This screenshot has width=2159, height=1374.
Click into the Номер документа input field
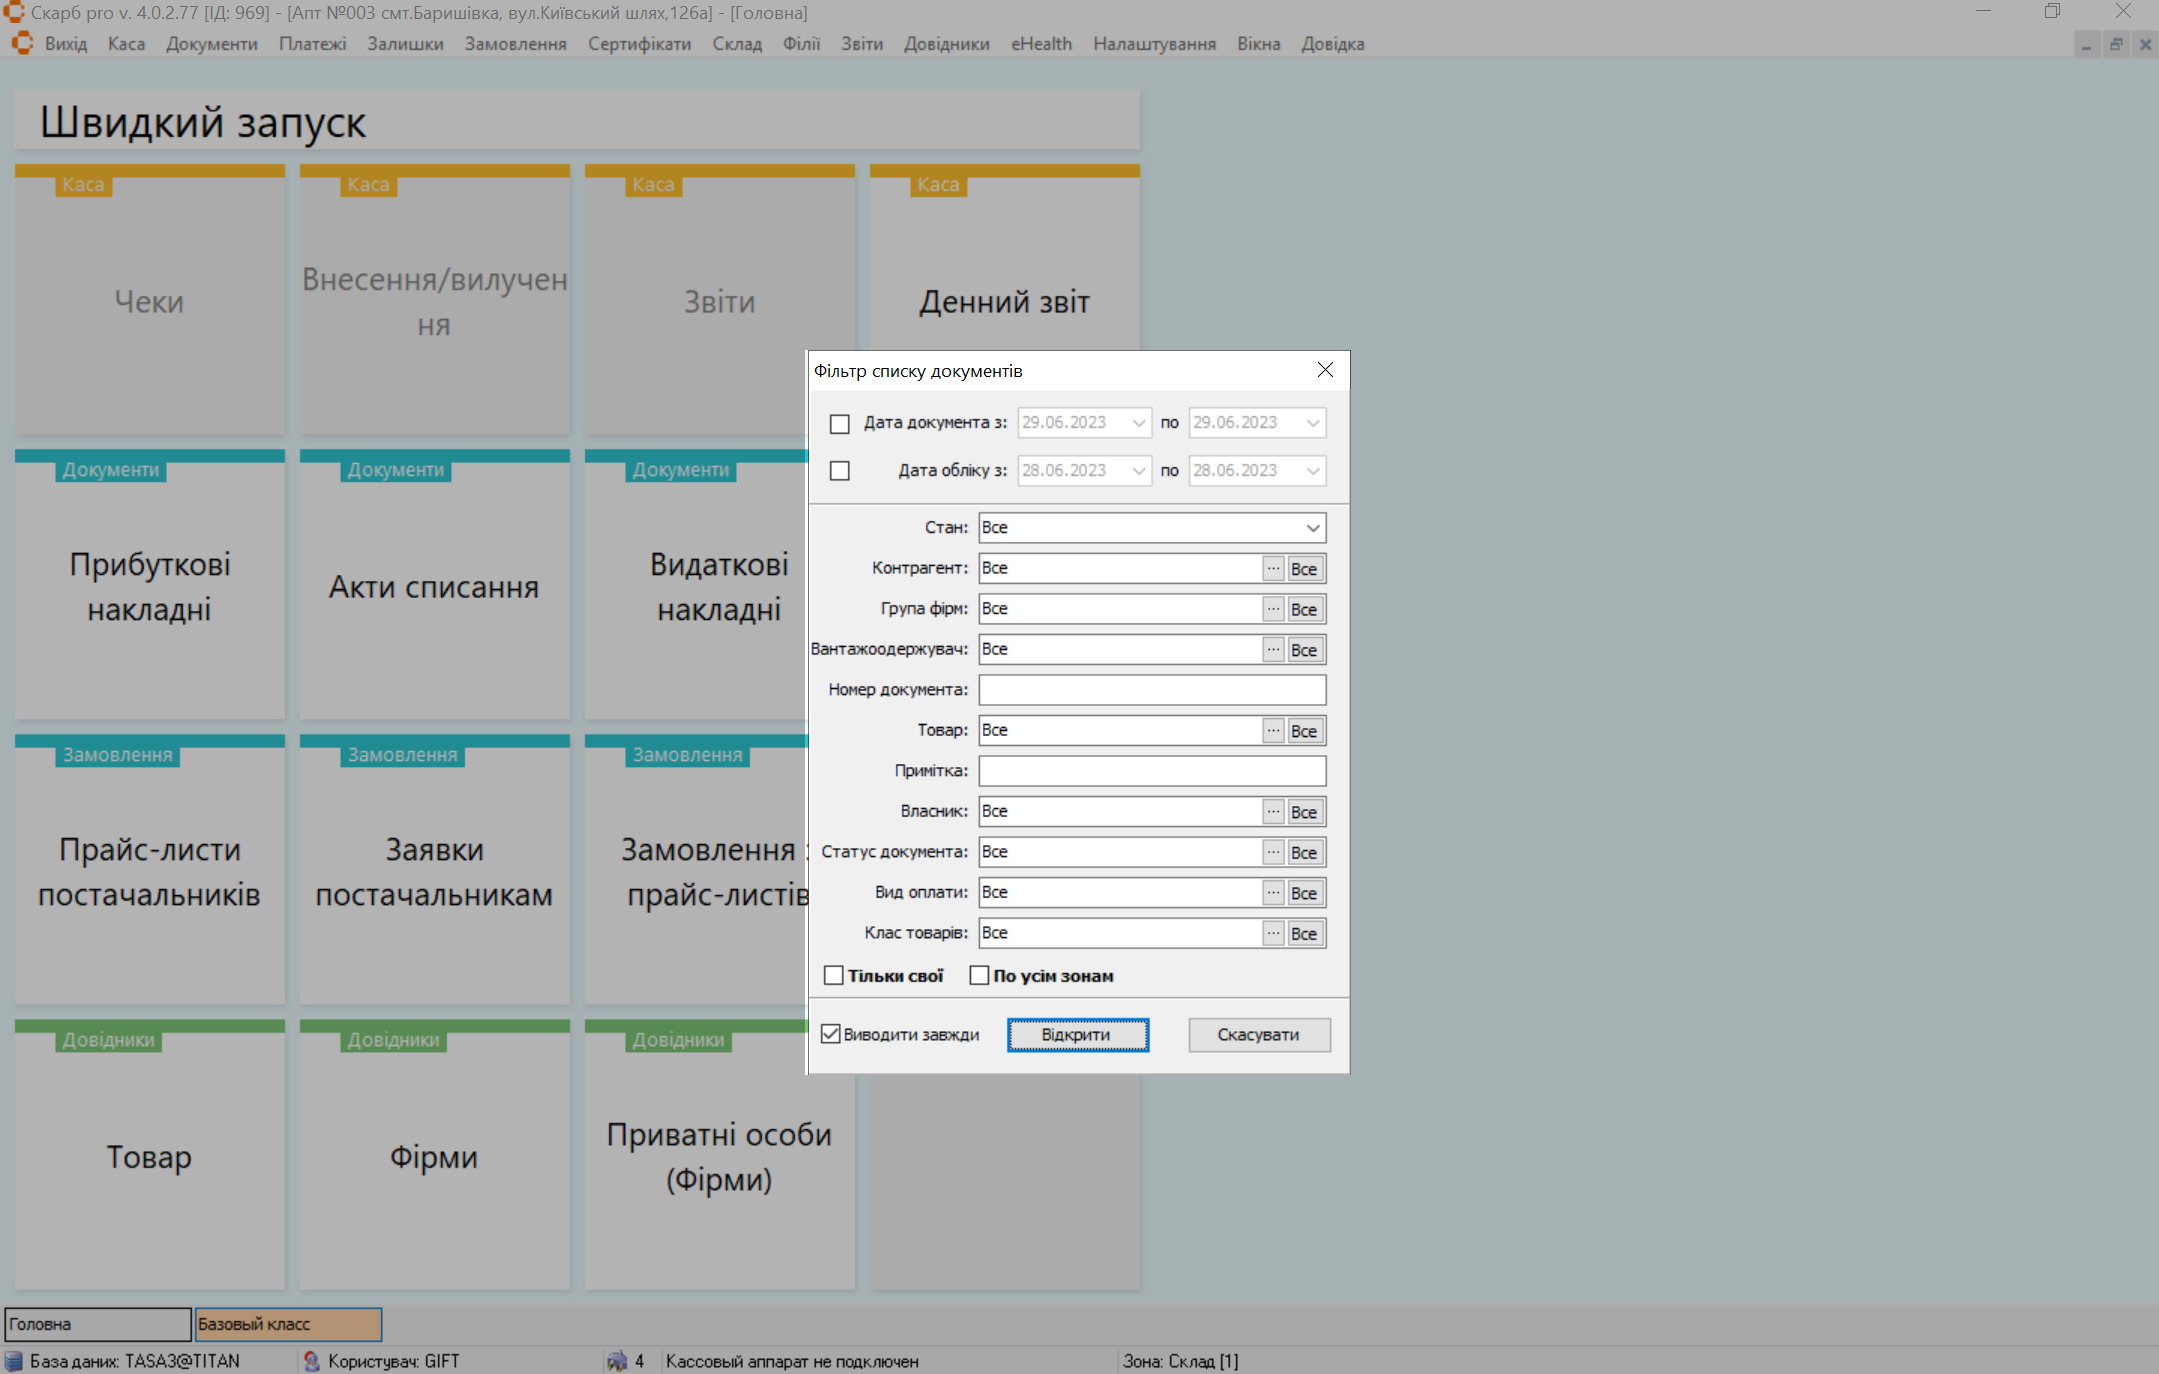(1151, 690)
